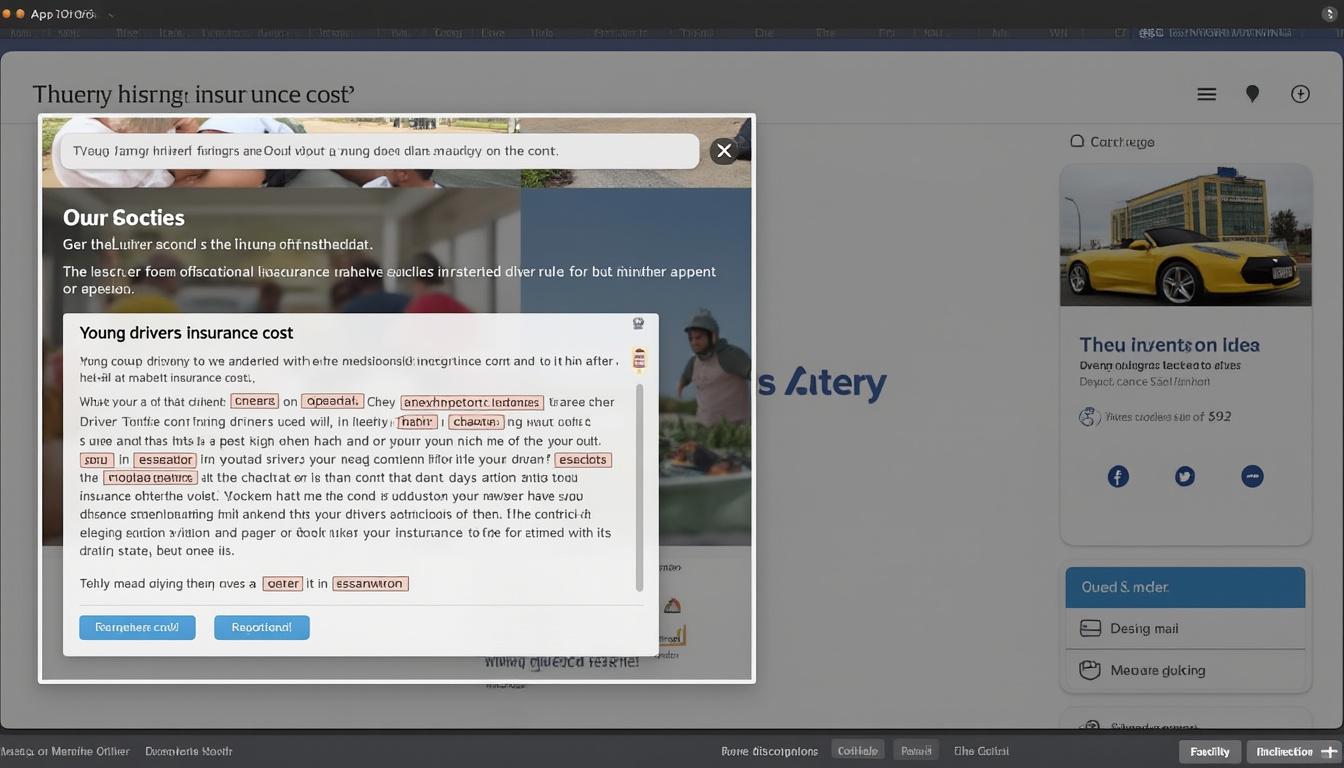The height and width of the screenshot is (768, 1344).
Task: Open the hamburger menu in the page header
Action: click(1207, 94)
